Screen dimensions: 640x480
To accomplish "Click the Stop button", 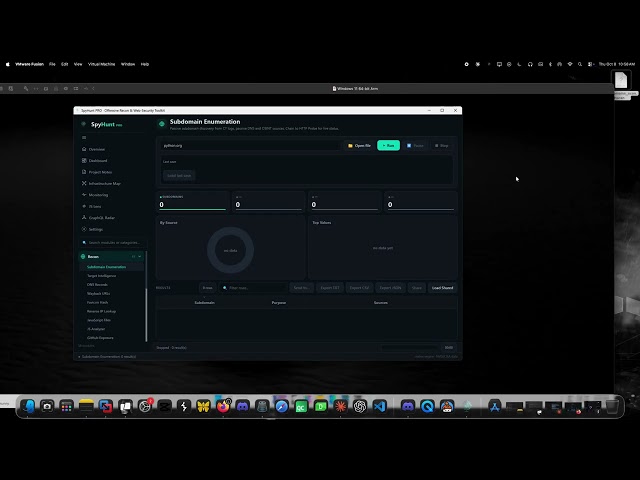I will tap(442, 145).
